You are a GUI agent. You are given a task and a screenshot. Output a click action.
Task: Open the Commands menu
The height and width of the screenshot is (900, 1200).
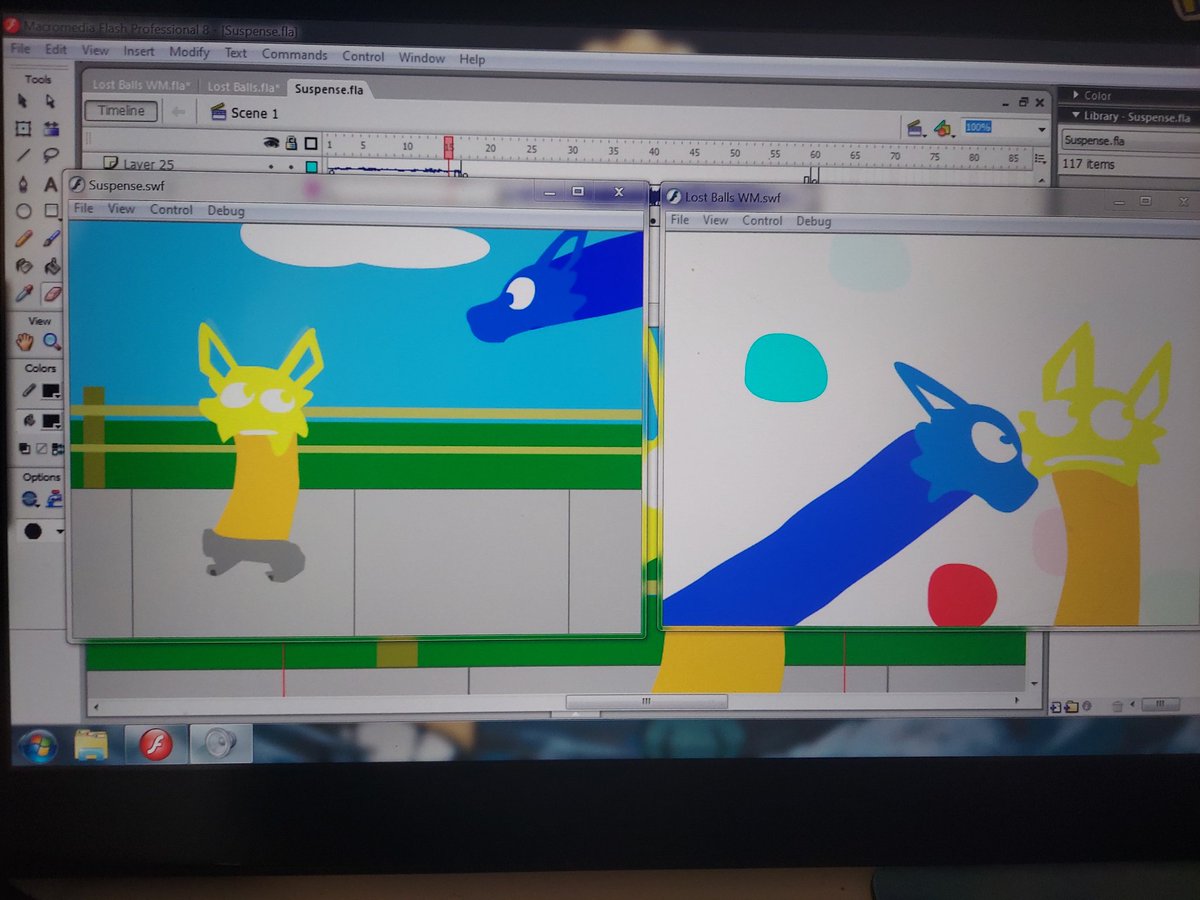pyautogui.click(x=294, y=55)
